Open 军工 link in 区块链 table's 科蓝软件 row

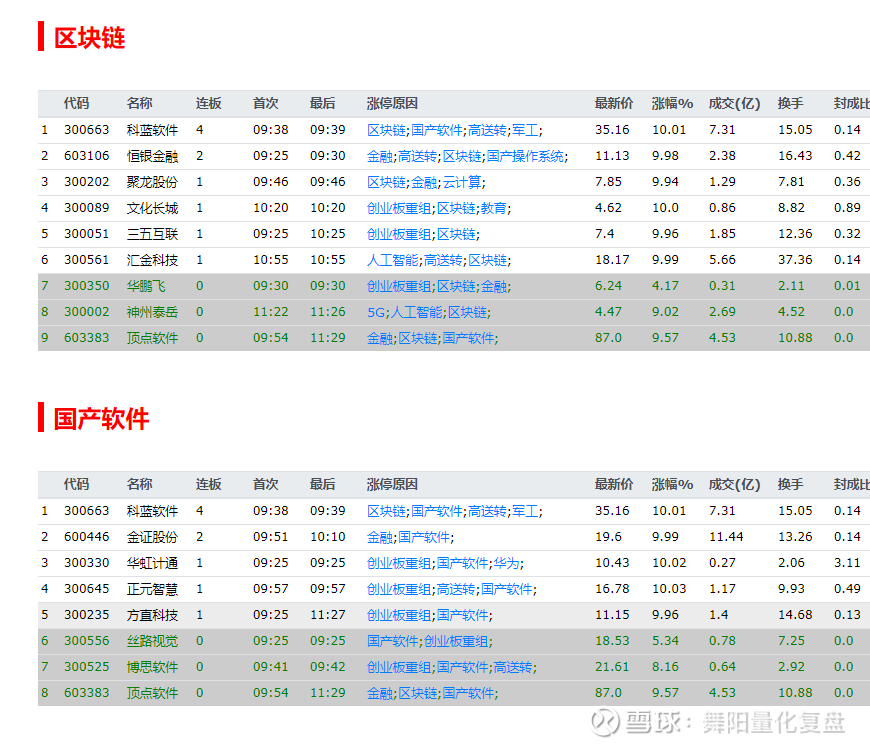point(525,130)
